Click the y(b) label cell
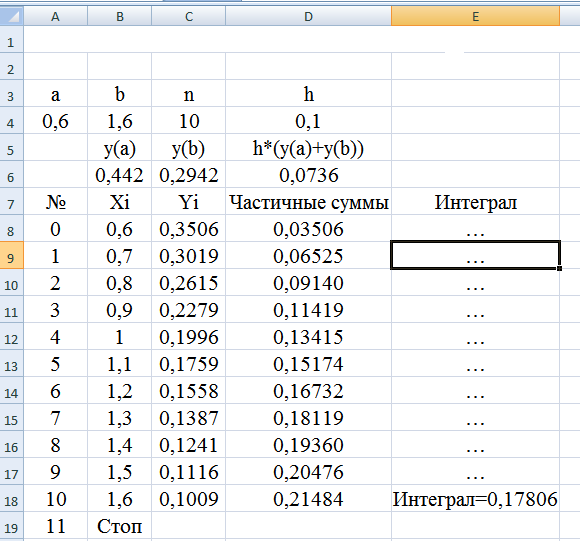The height and width of the screenshot is (541, 580). pos(189,148)
